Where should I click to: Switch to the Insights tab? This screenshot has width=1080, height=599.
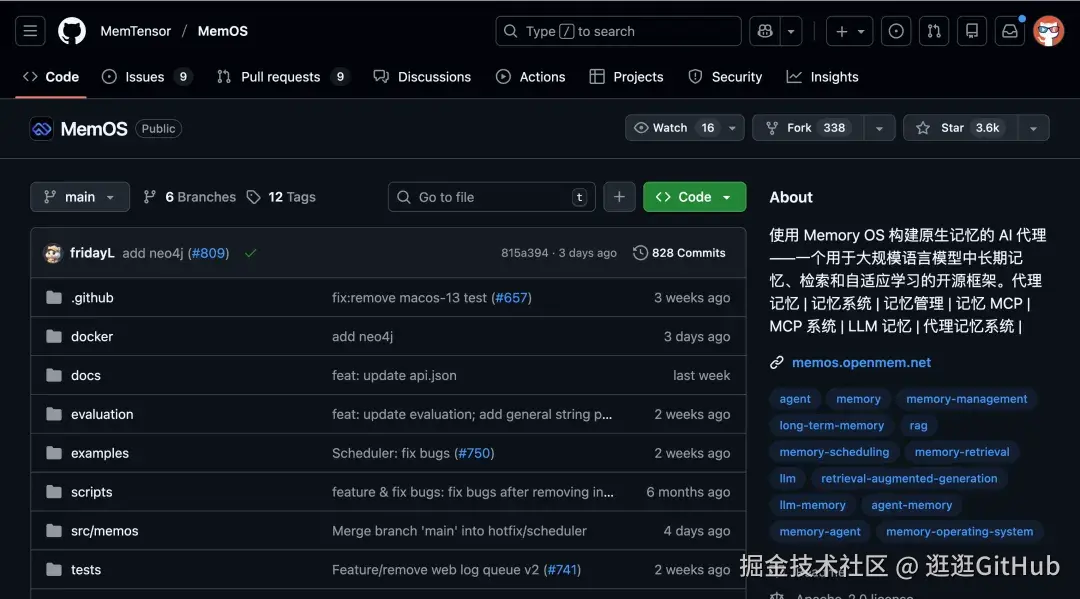click(822, 76)
